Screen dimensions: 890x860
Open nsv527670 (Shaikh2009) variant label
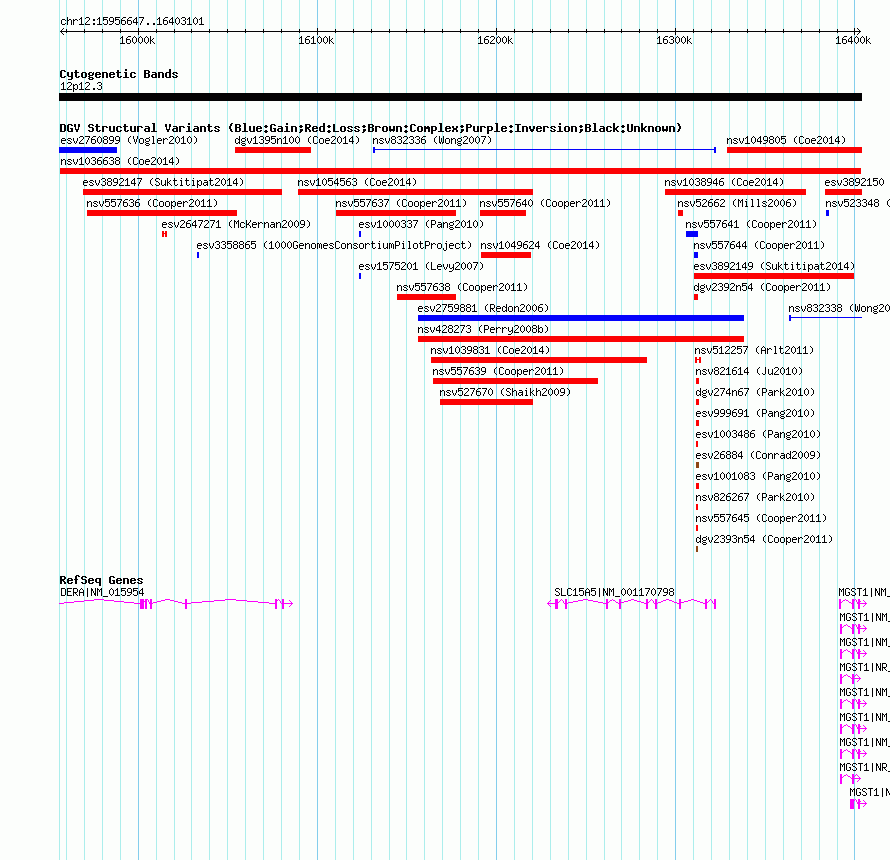coord(505,392)
